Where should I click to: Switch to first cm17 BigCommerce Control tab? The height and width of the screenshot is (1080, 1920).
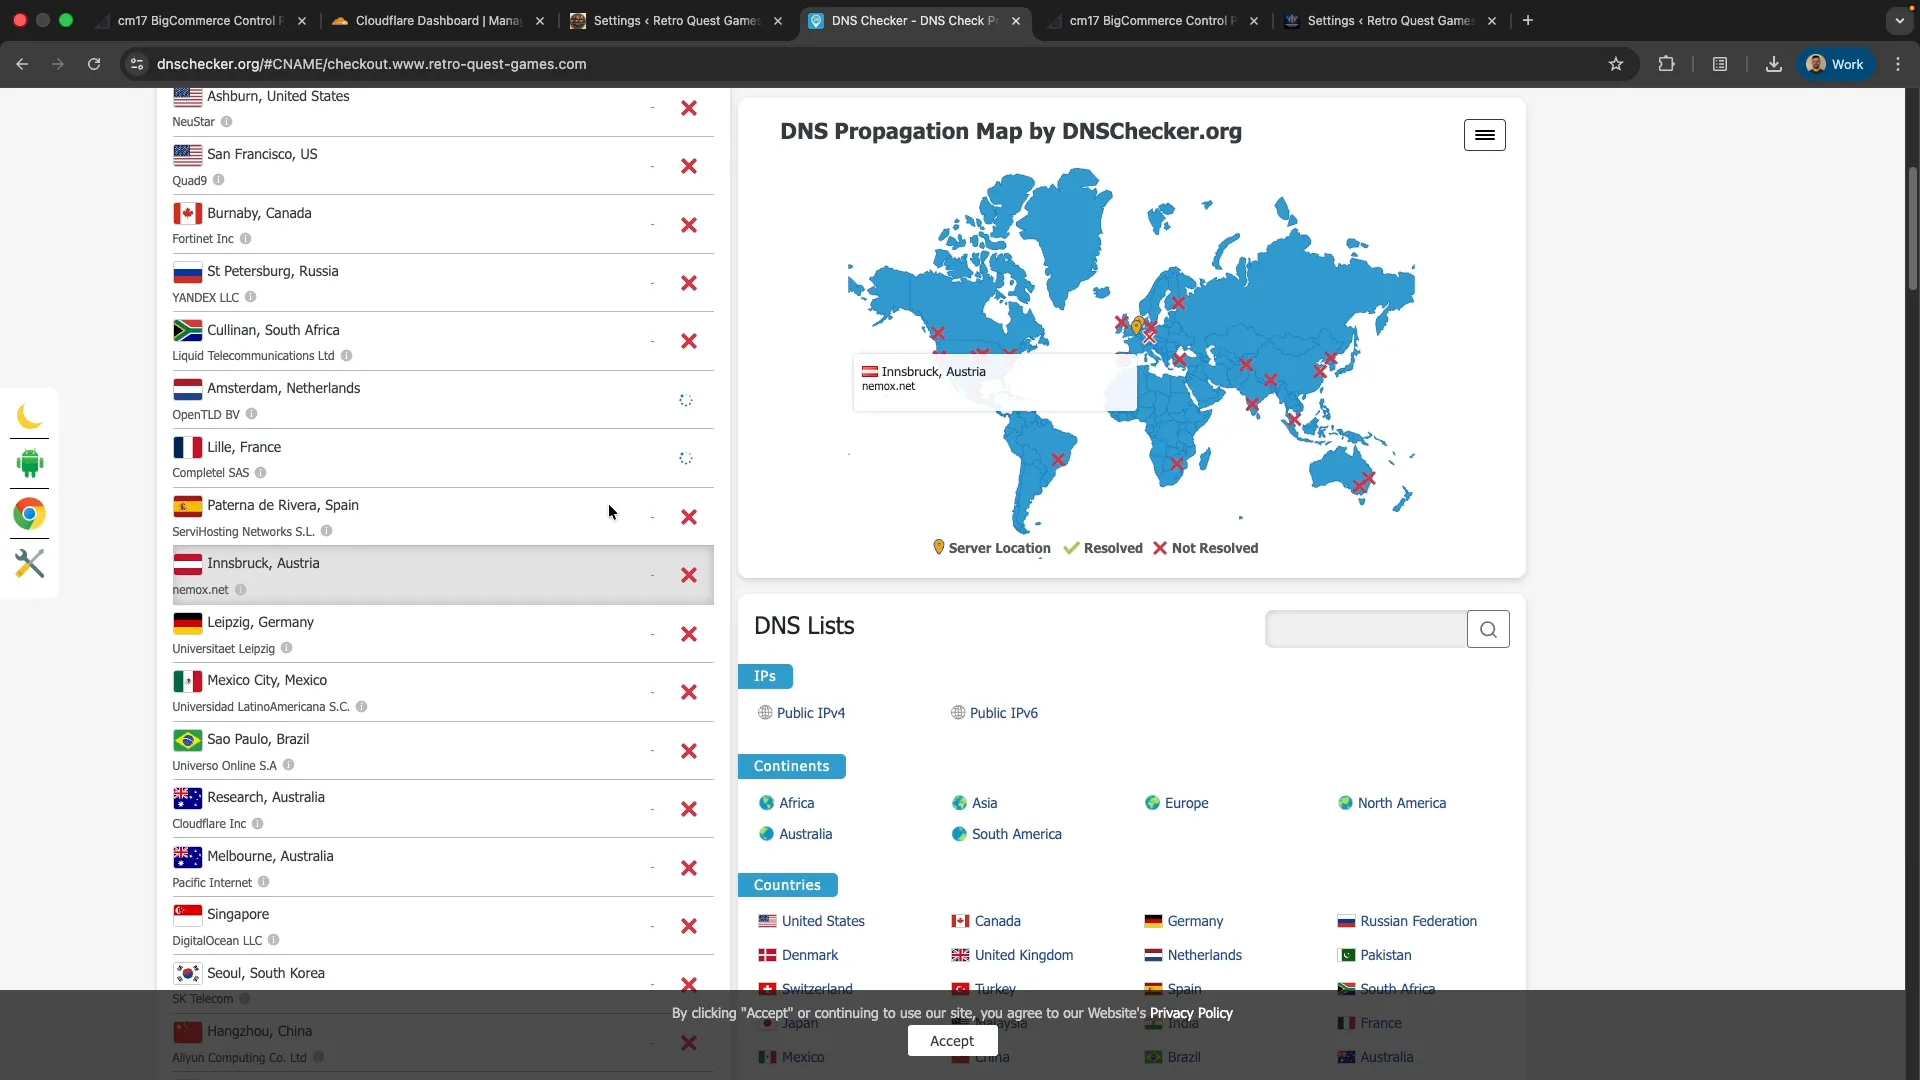(200, 21)
